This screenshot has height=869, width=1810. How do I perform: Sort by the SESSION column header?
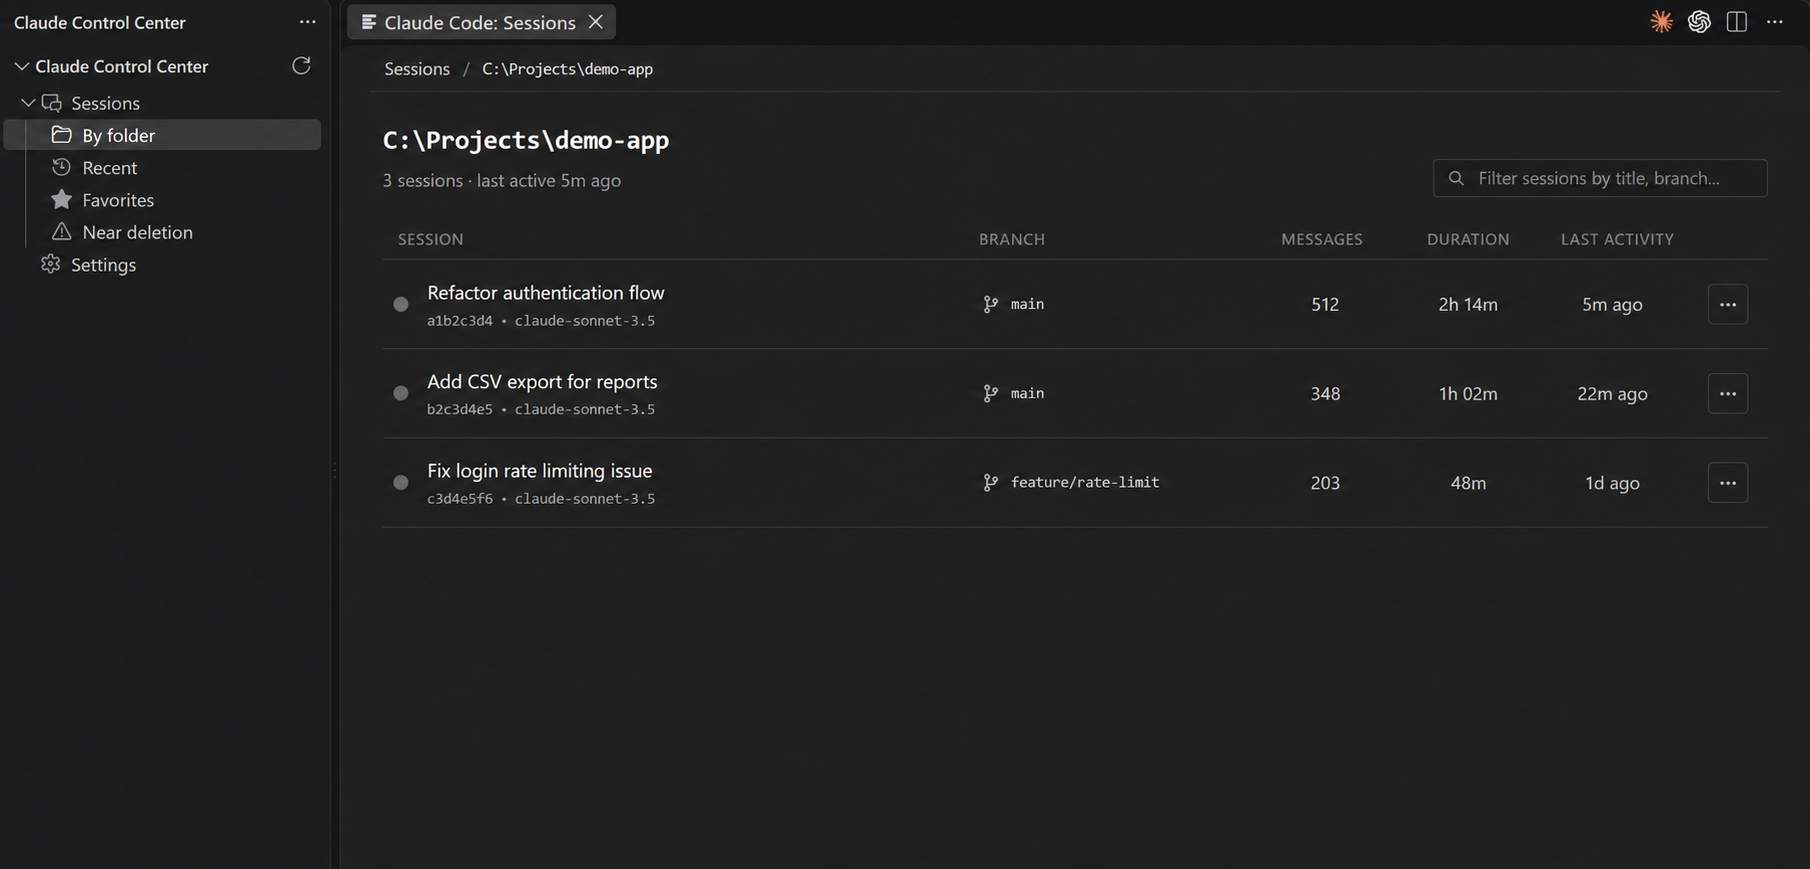pos(430,239)
